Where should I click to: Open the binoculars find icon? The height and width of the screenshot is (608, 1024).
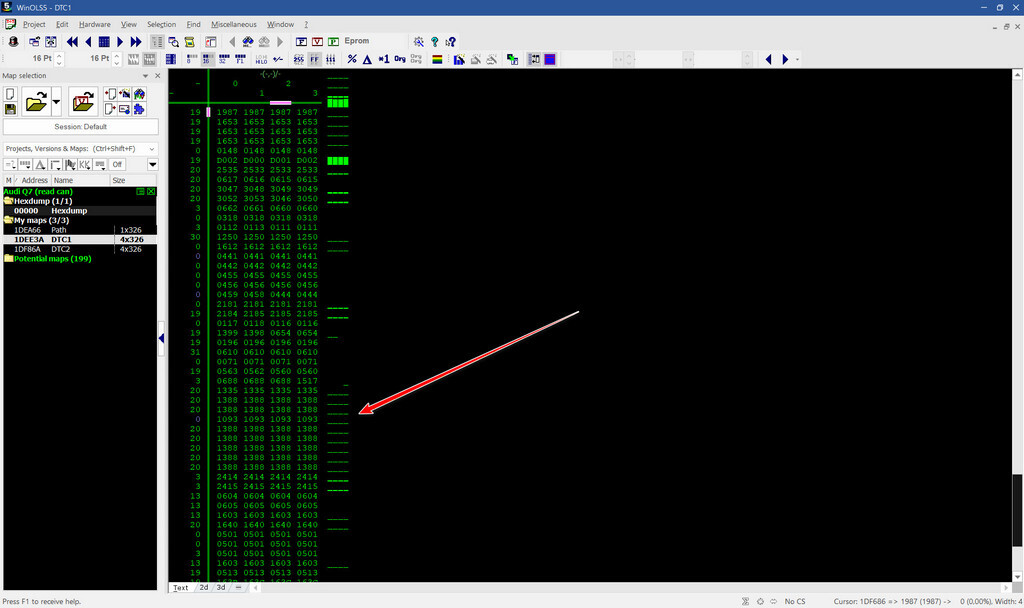tap(248, 42)
